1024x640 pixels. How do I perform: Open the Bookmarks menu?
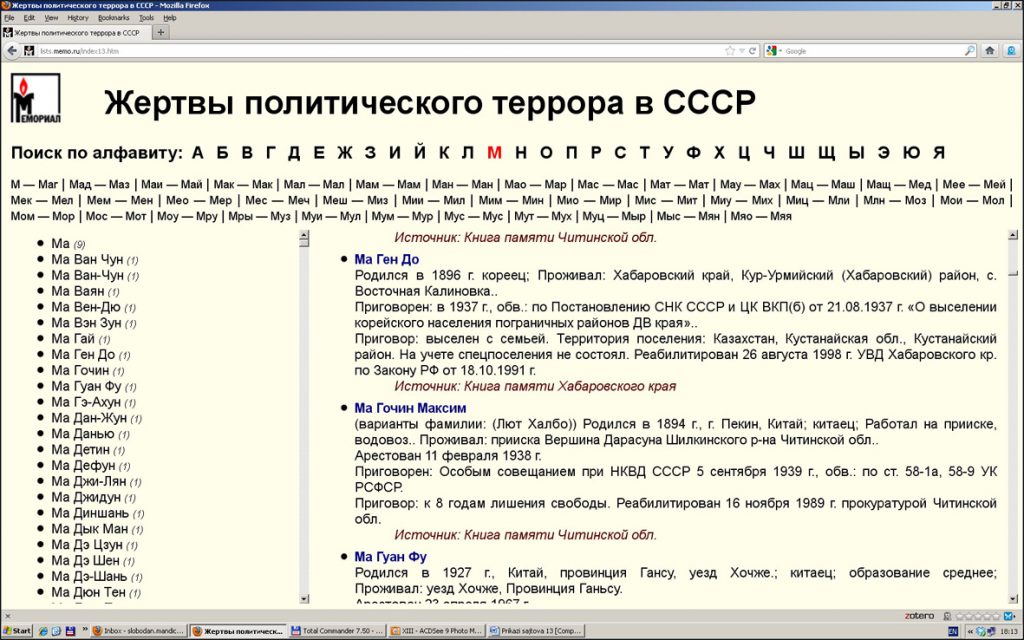click(113, 18)
